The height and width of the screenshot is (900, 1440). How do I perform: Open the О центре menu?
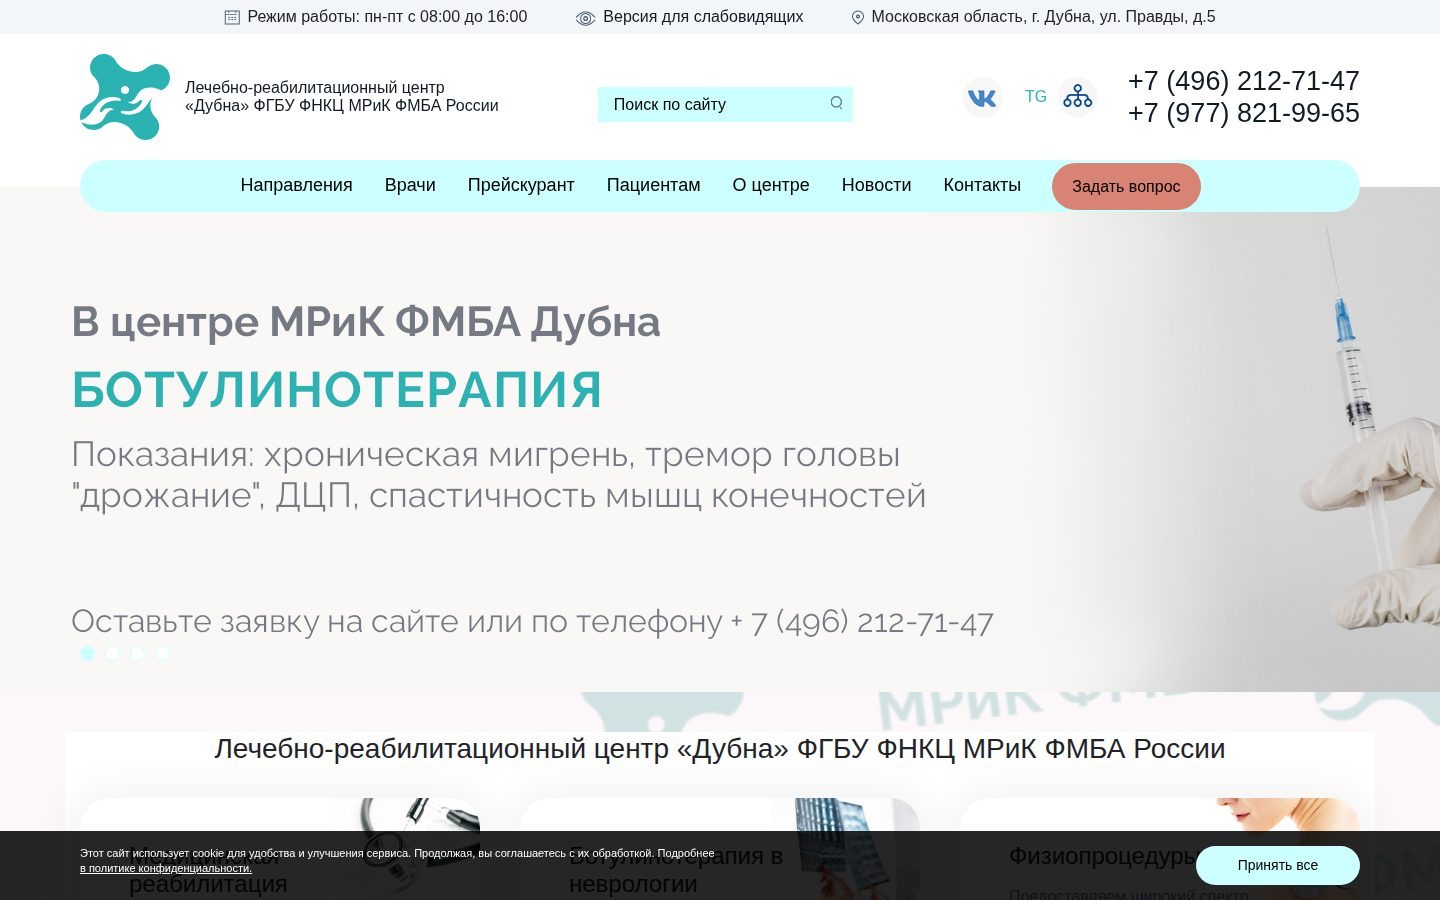tap(771, 185)
